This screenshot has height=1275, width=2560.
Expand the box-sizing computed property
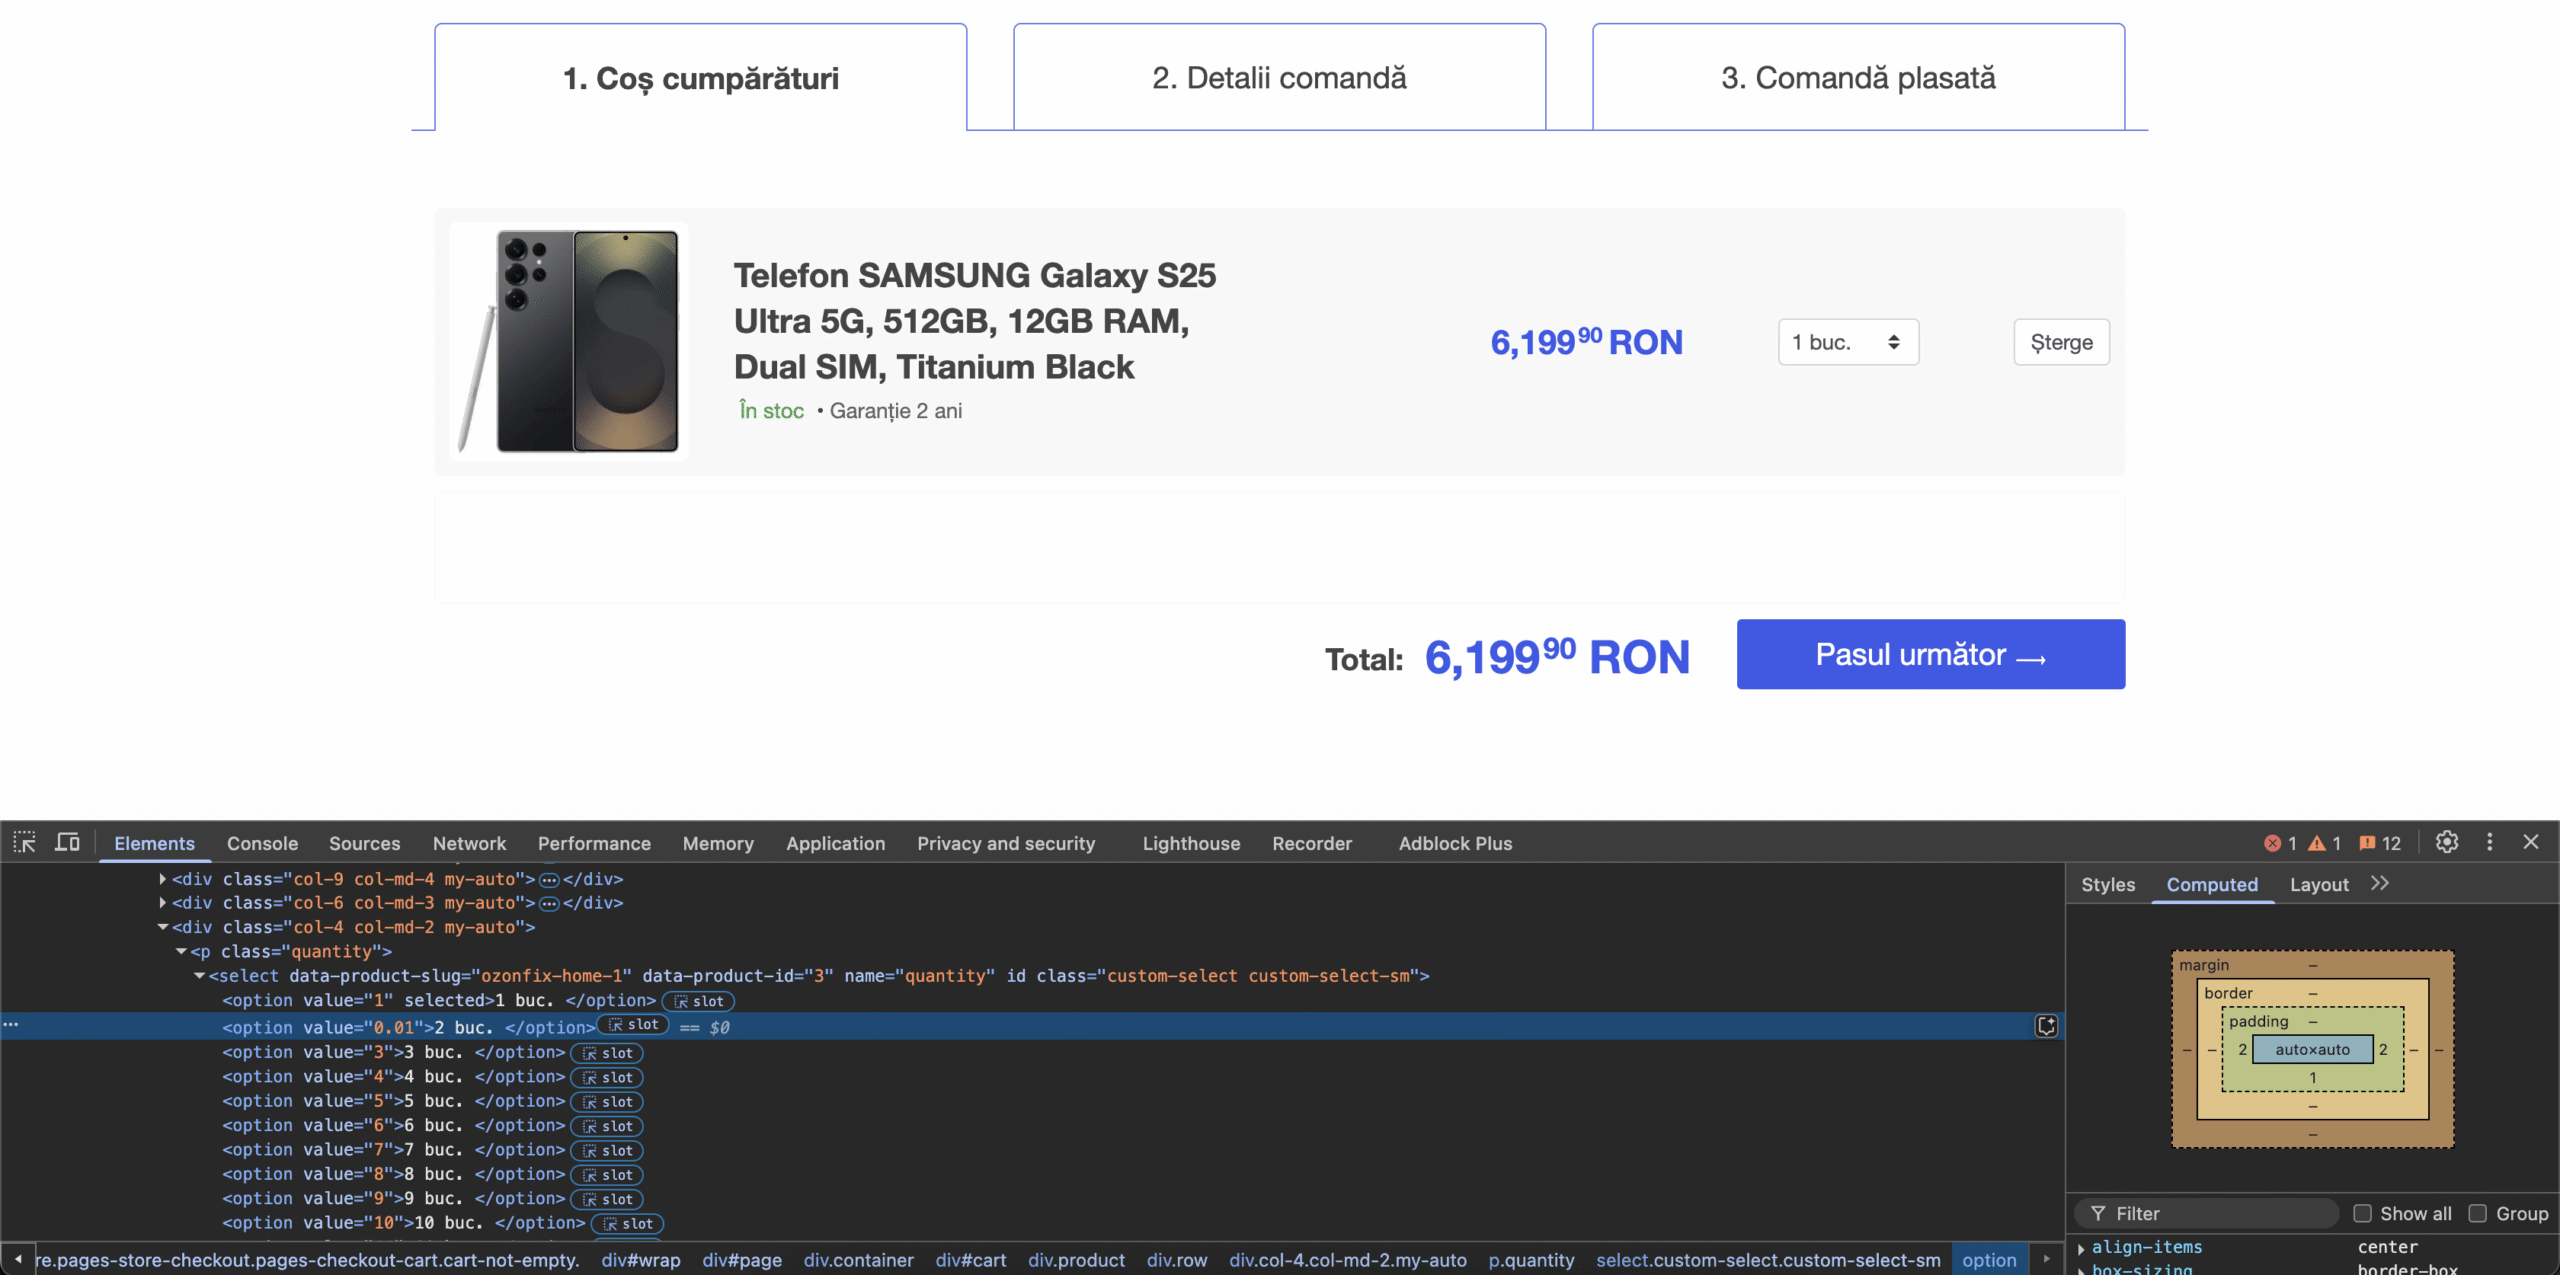click(2081, 1270)
